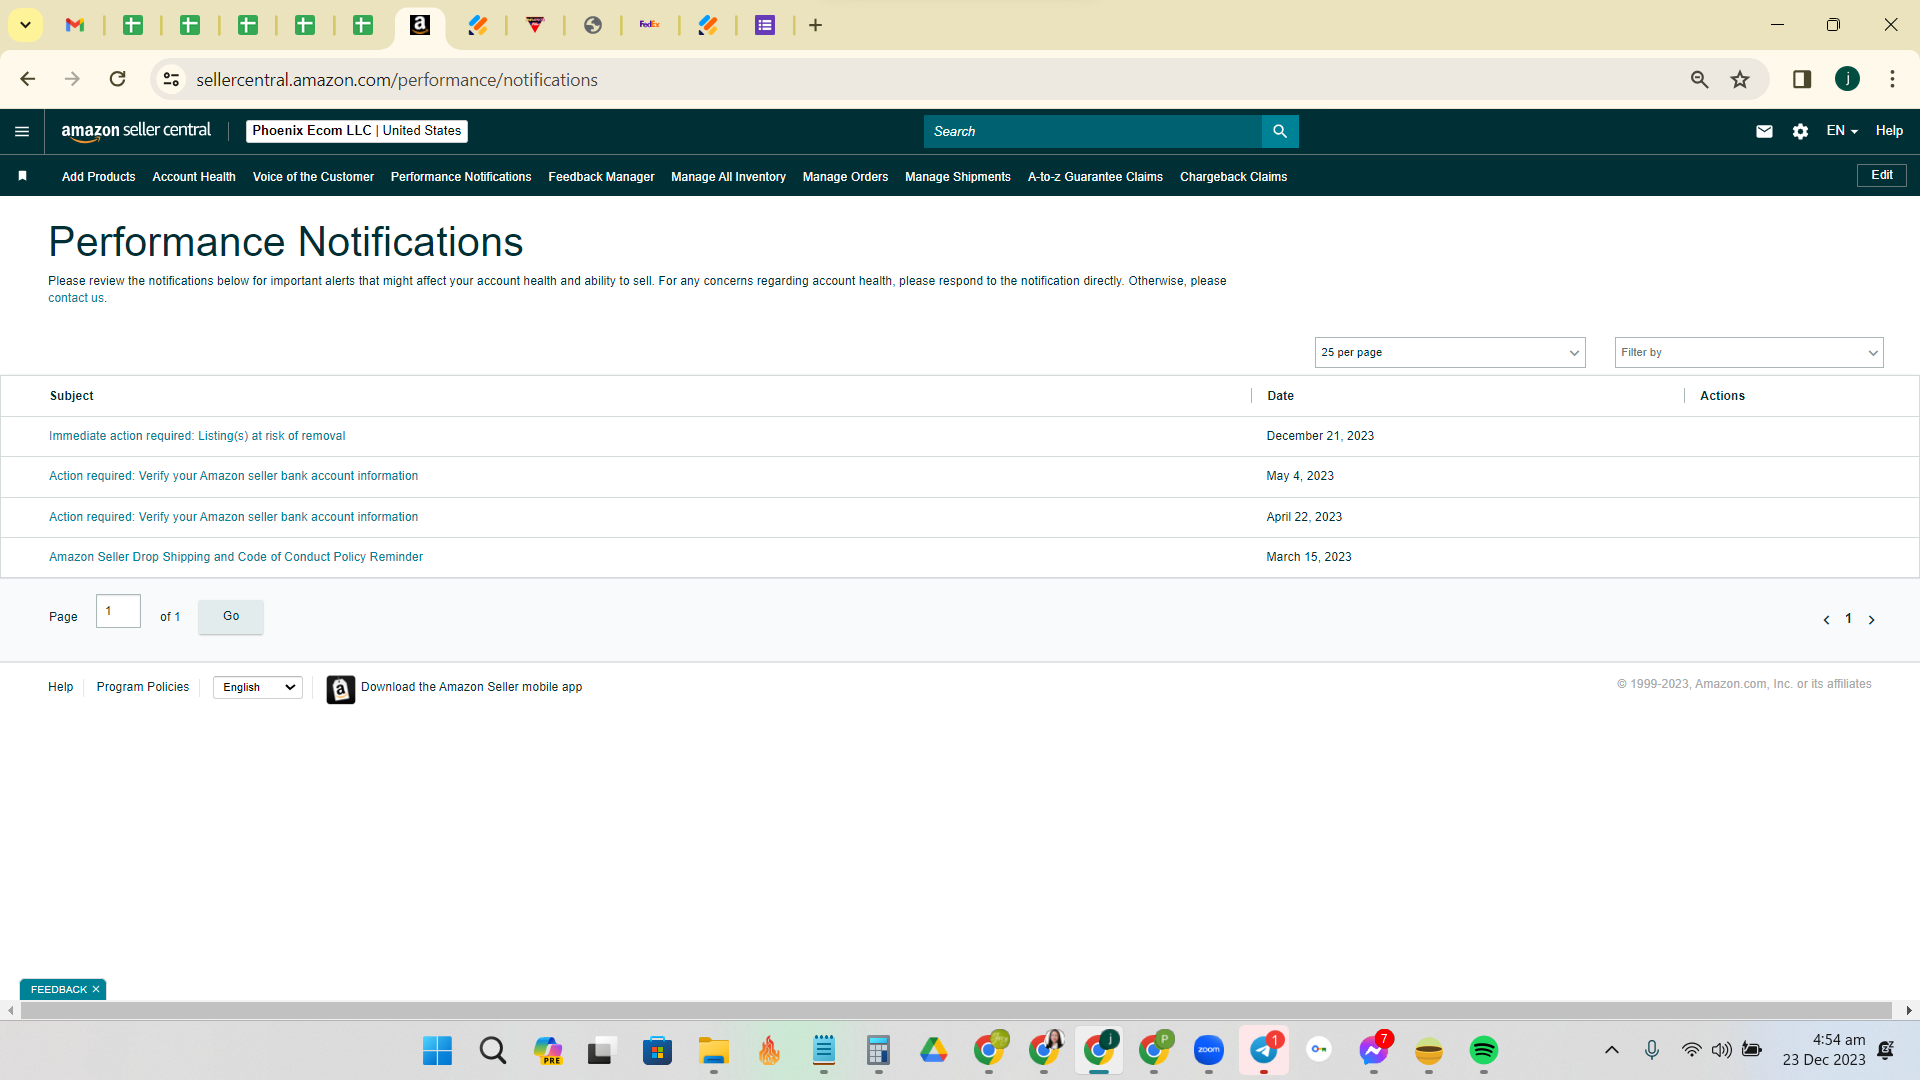The image size is (1920, 1080).
Task: Open the EN language dropdown in header
Action: 1842,131
